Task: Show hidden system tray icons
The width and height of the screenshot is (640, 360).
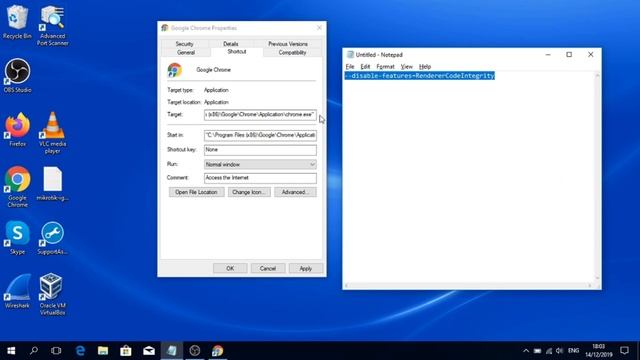Action: click(x=526, y=351)
